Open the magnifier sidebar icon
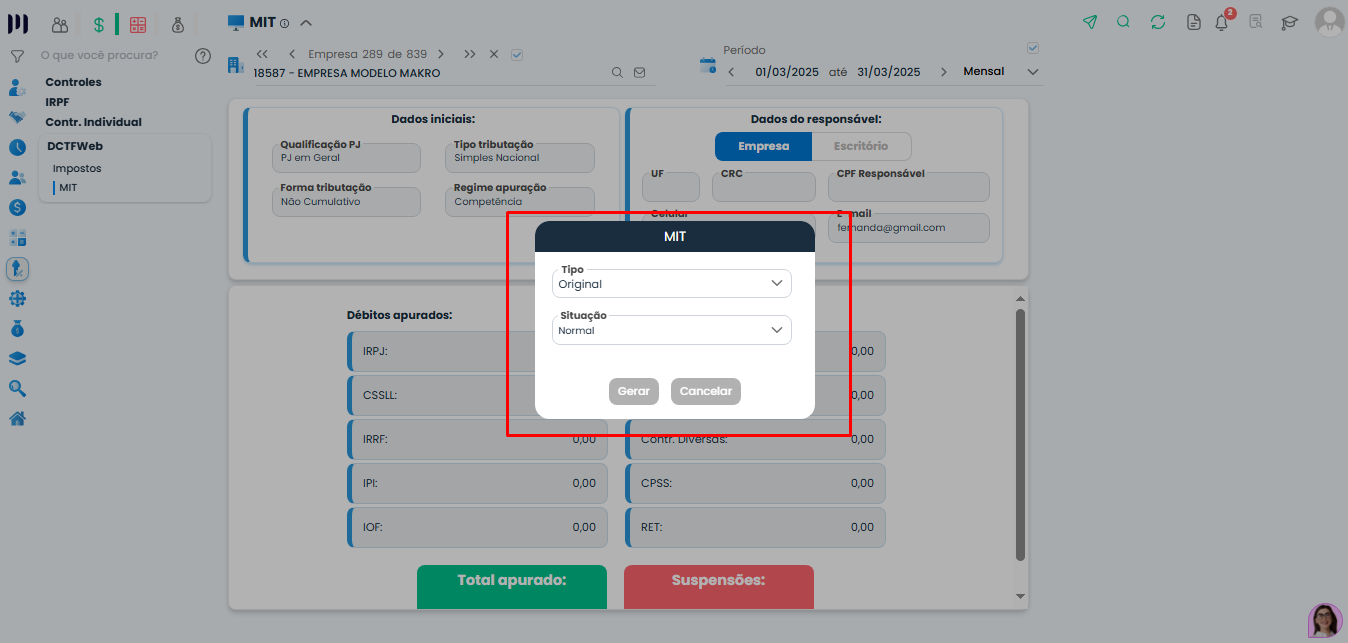Viewport: 1348px width, 643px height. click(x=17, y=388)
